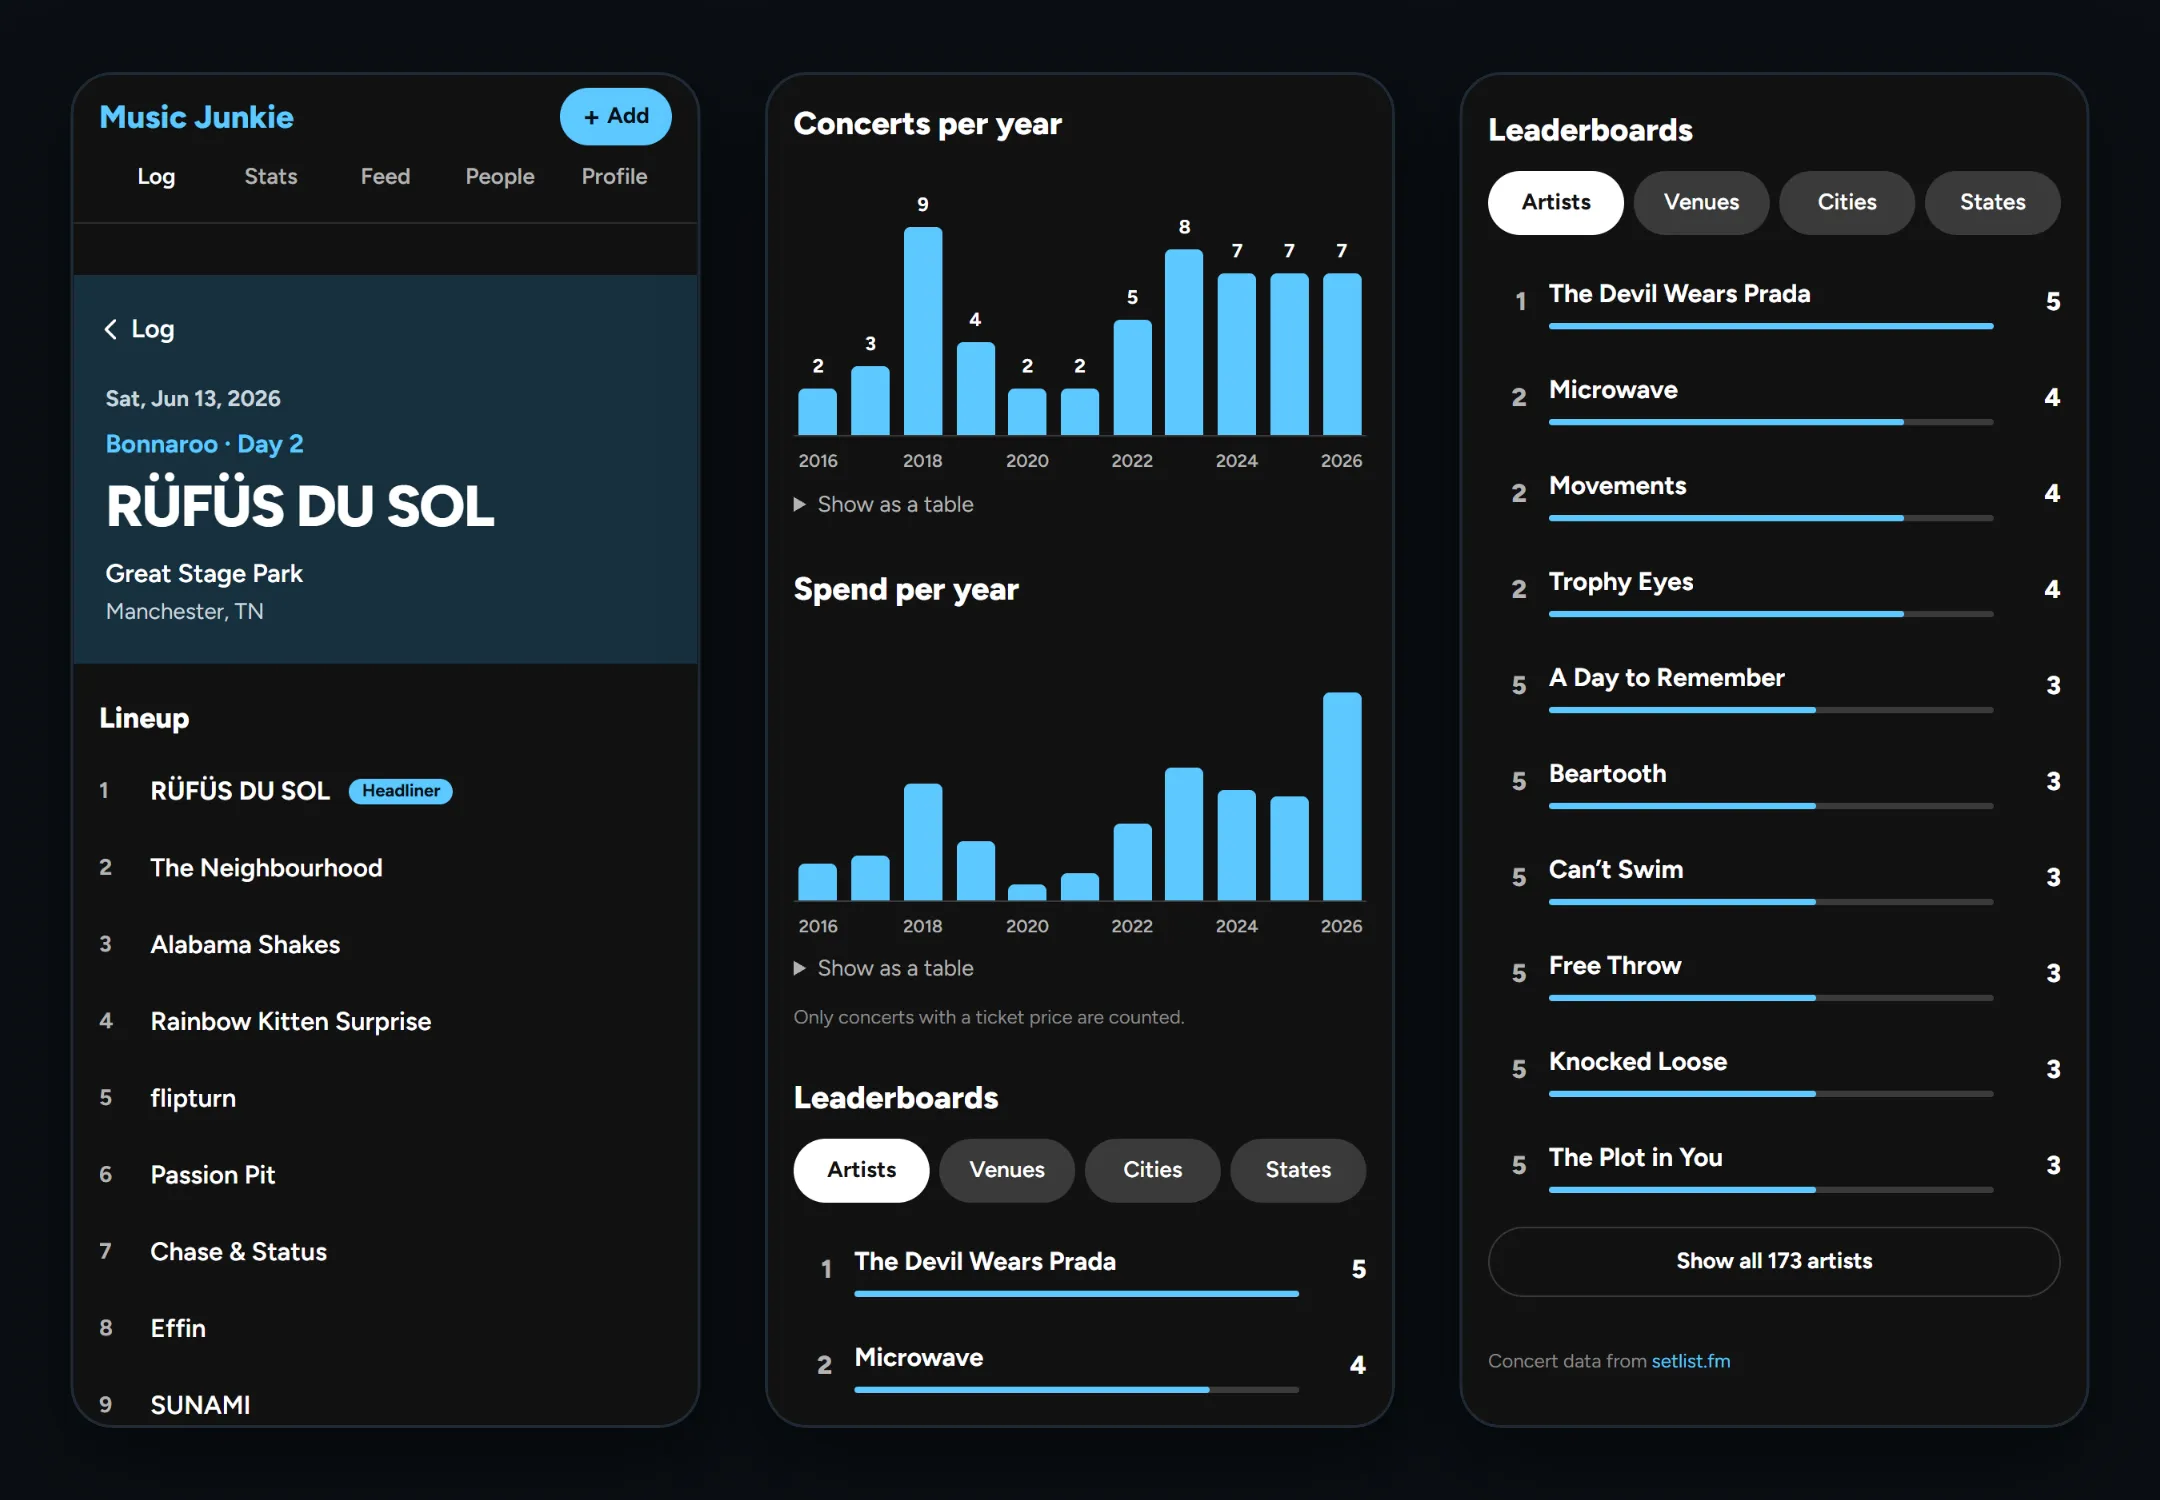The width and height of the screenshot is (2160, 1500).
Task: Select States pill in middle Leaderboards
Action: click(1298, 1170)
